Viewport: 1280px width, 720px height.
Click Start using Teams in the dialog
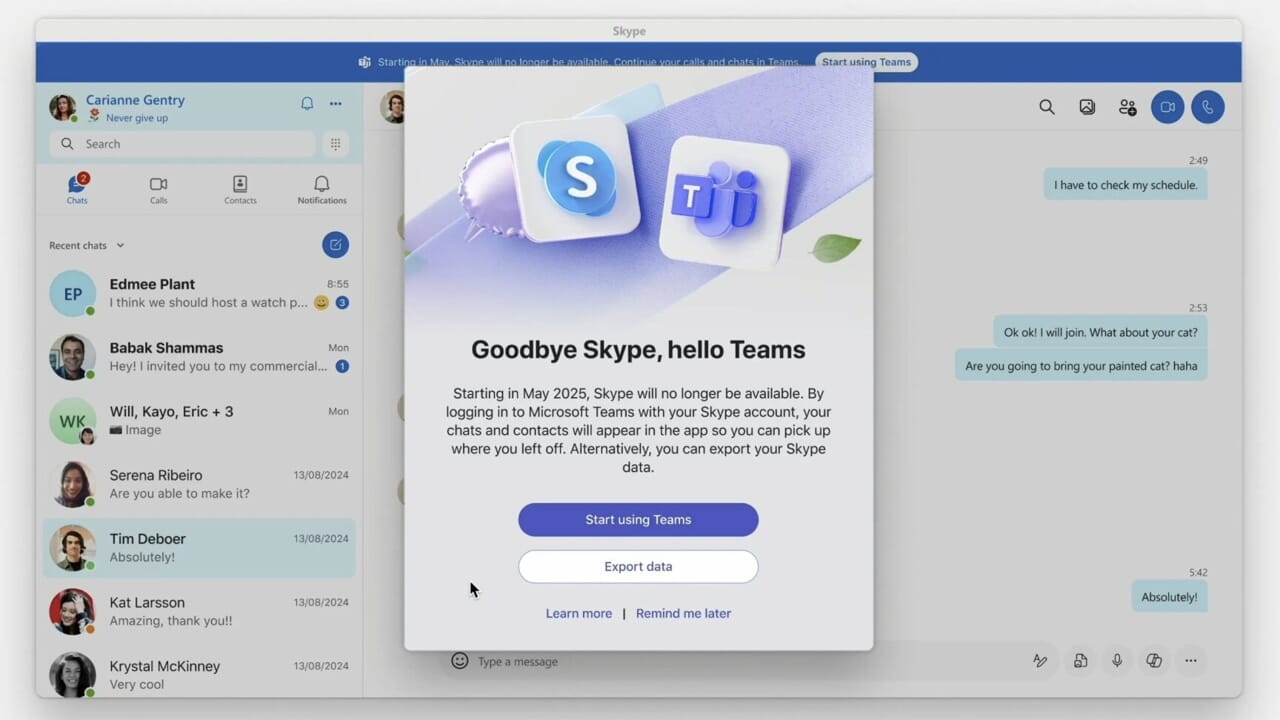click(x=638, y=520)
